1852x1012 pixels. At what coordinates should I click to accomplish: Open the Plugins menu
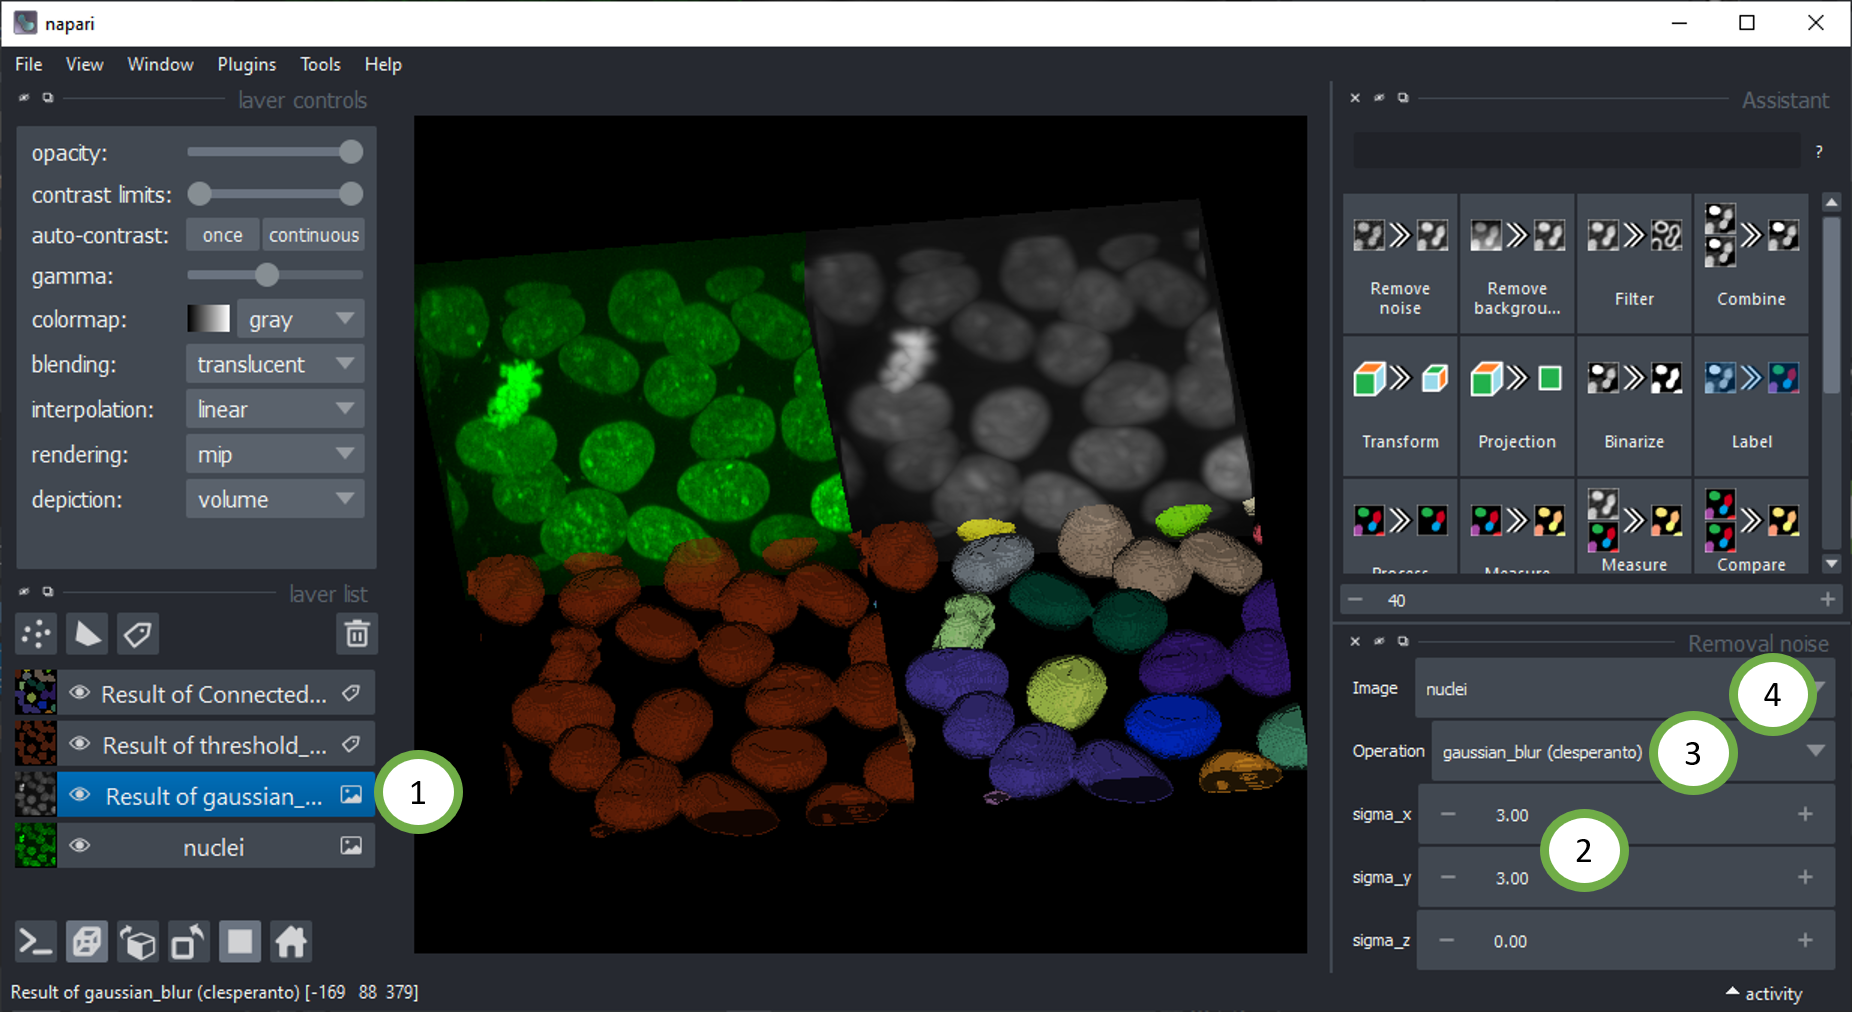tap(246, 64)
